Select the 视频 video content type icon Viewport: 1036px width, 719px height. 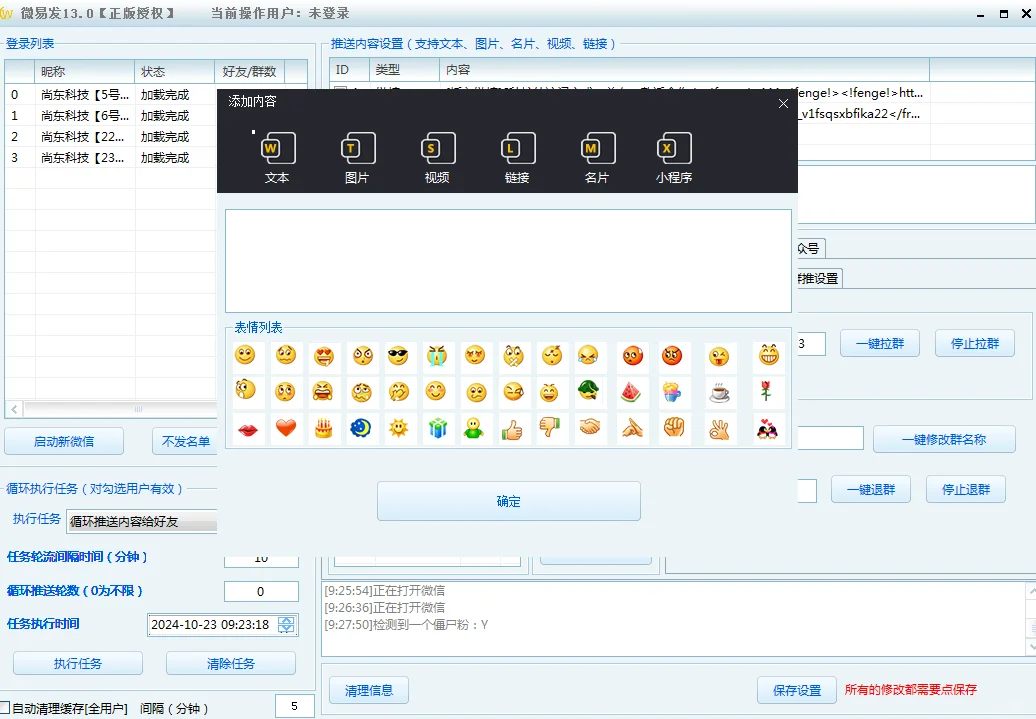pyautogui.click(x=437, y=157)
